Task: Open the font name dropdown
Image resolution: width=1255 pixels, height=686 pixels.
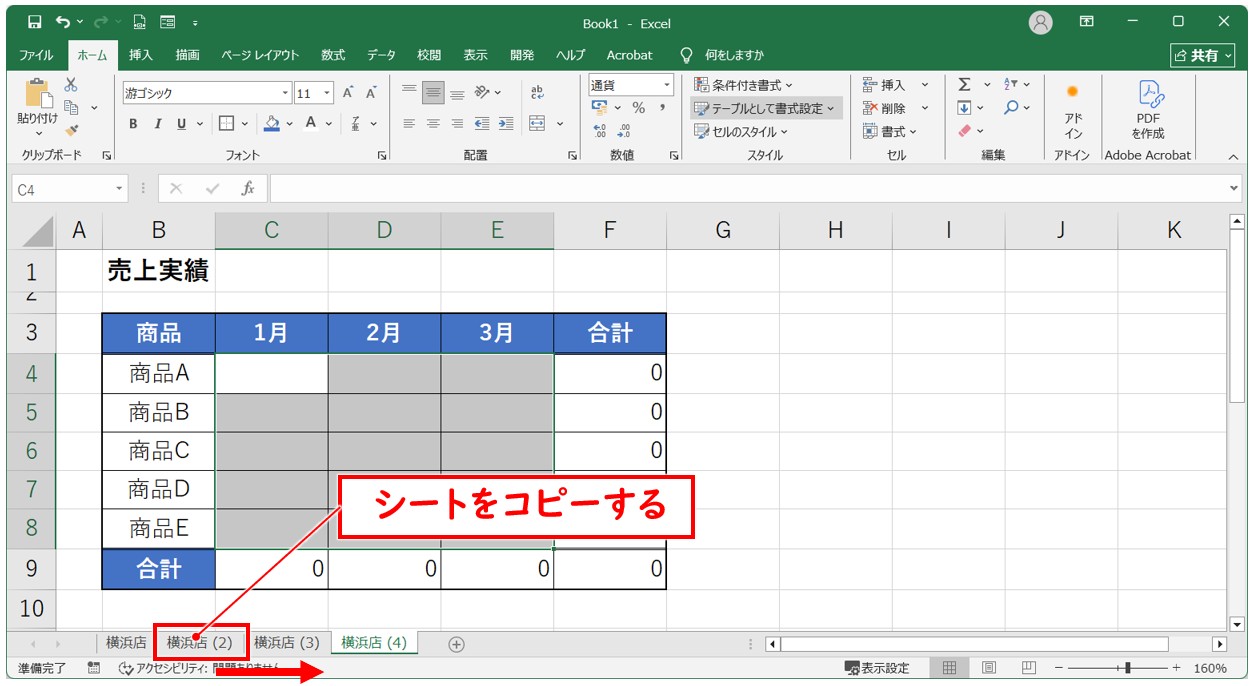Action: [285, 93]
